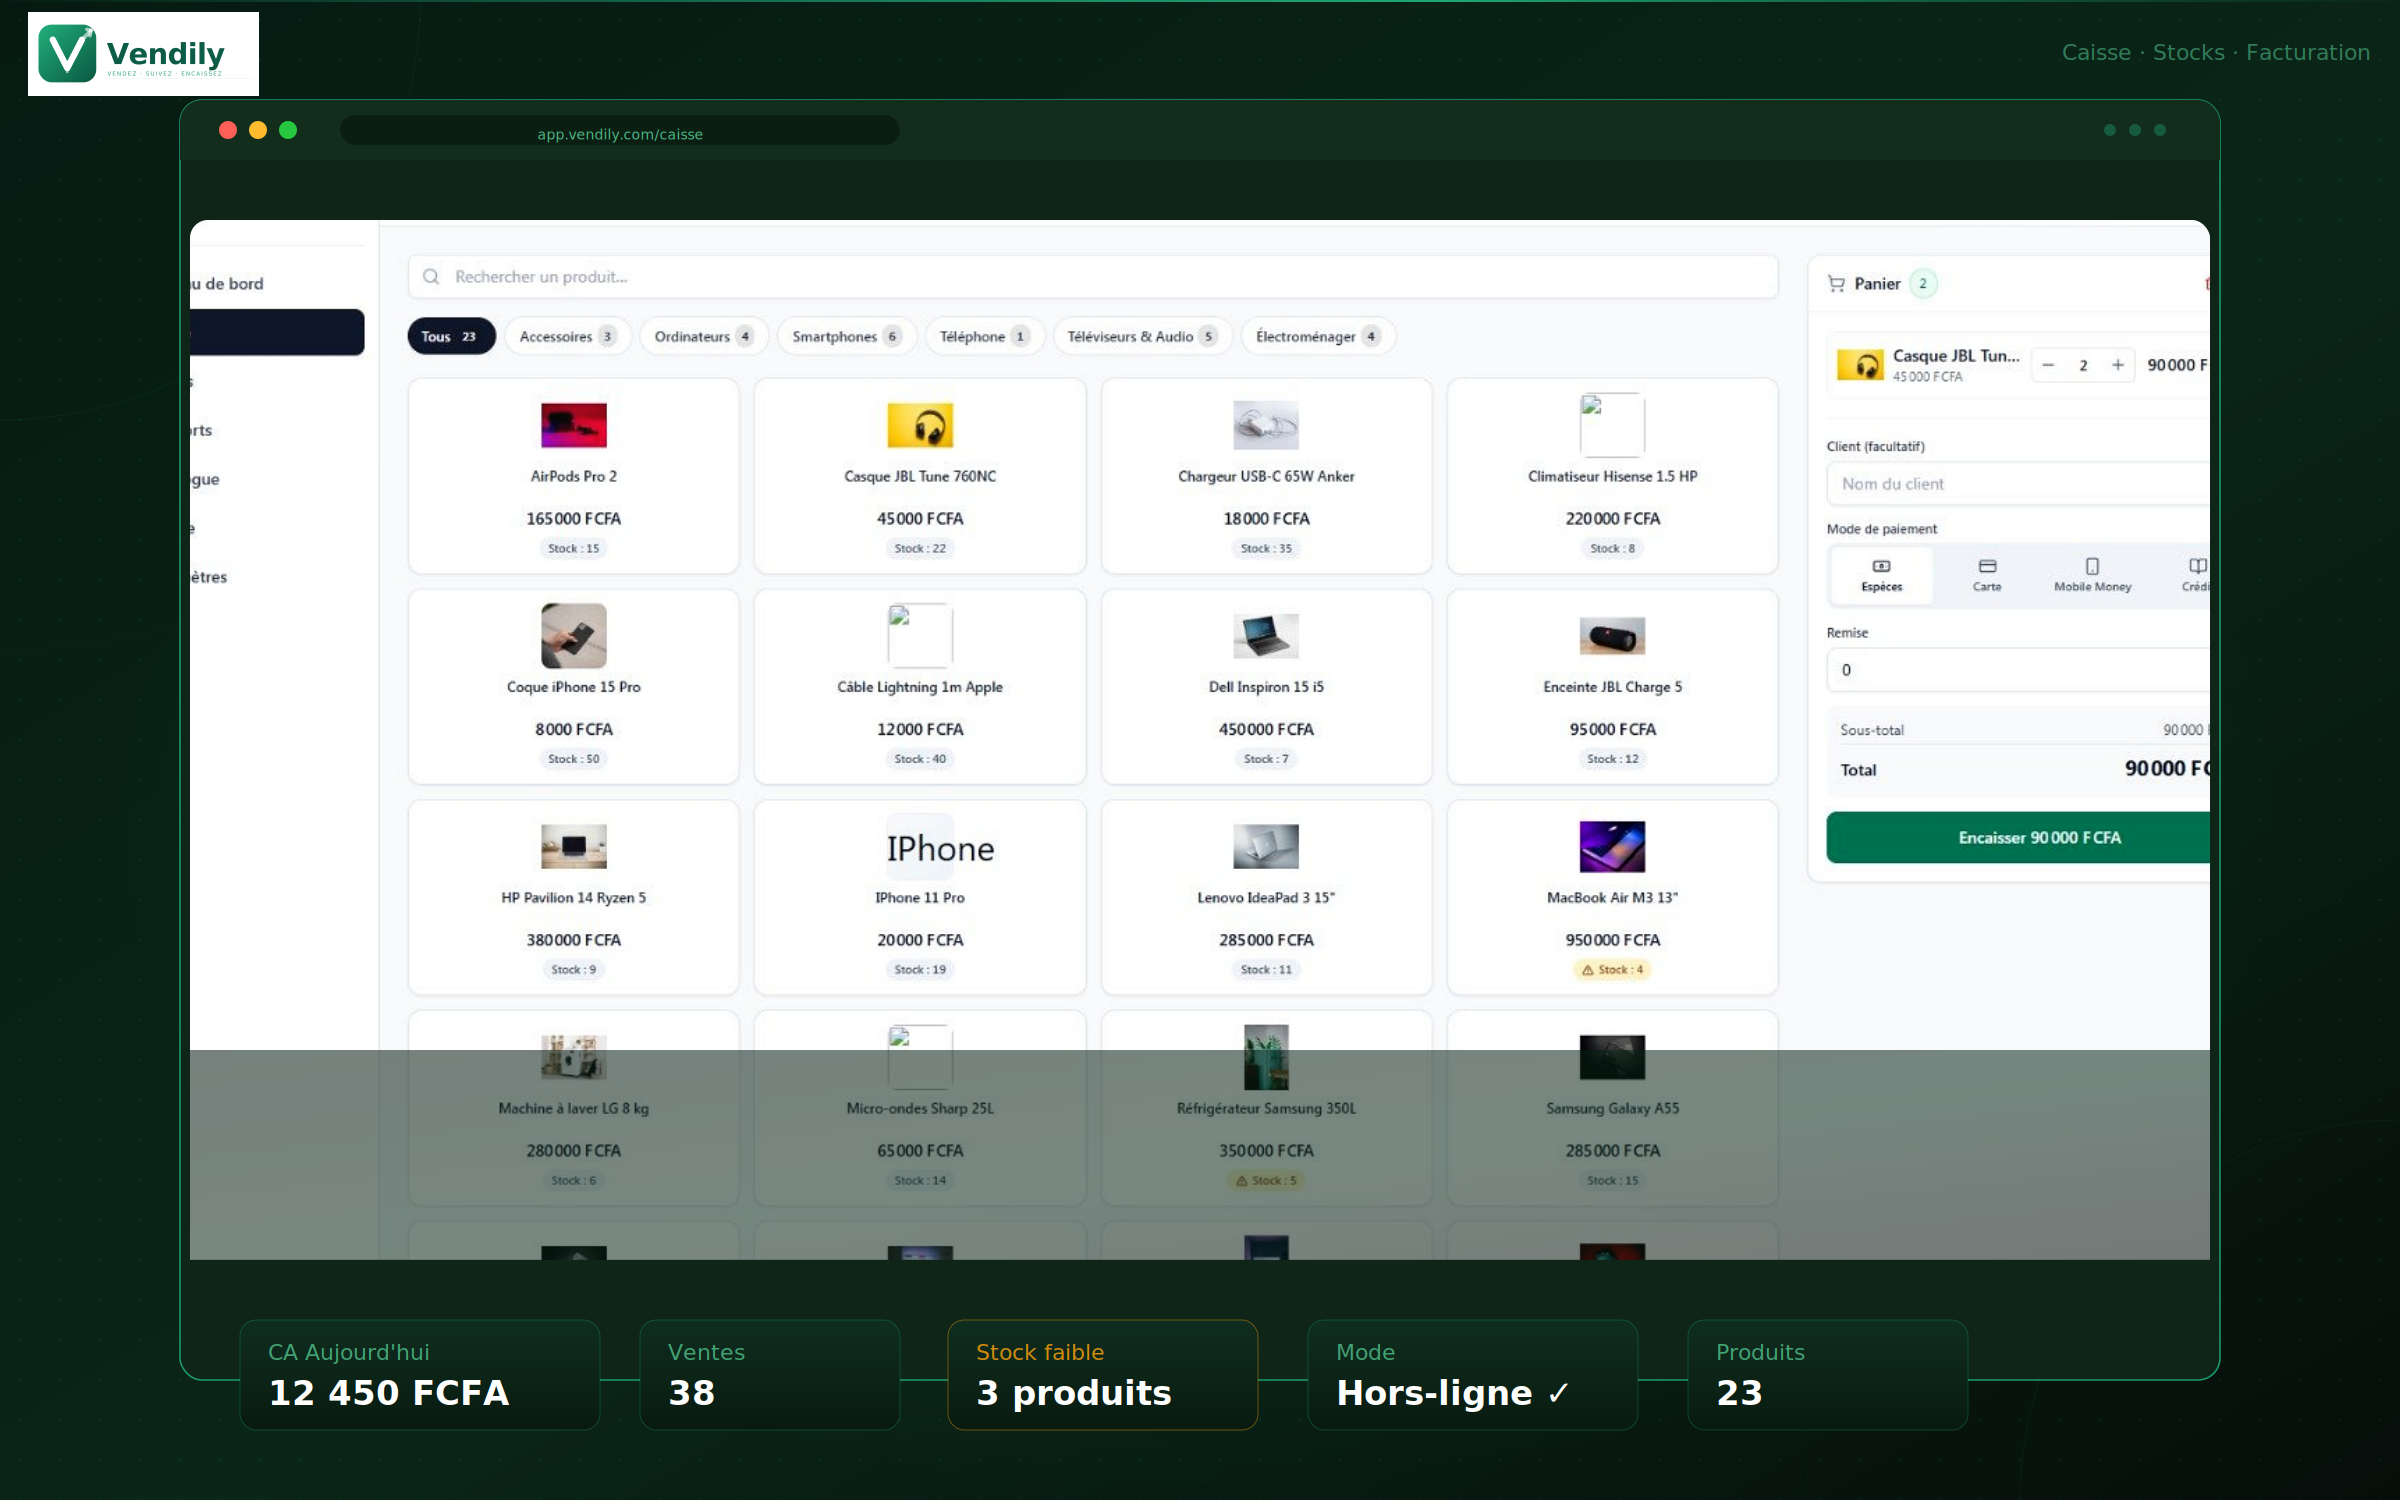Click the "Stock : 22" label

[920, 549]
